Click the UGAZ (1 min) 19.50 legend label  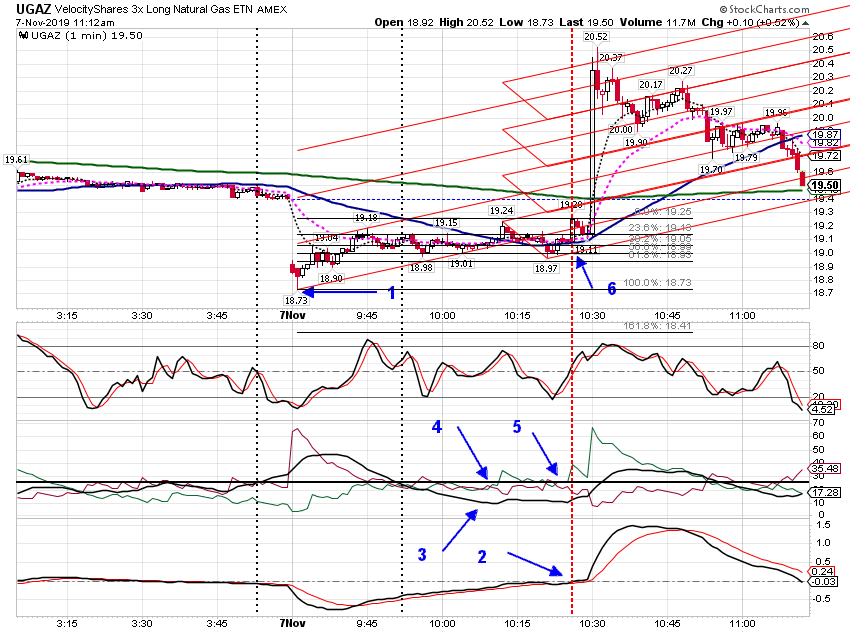point(87,36)
